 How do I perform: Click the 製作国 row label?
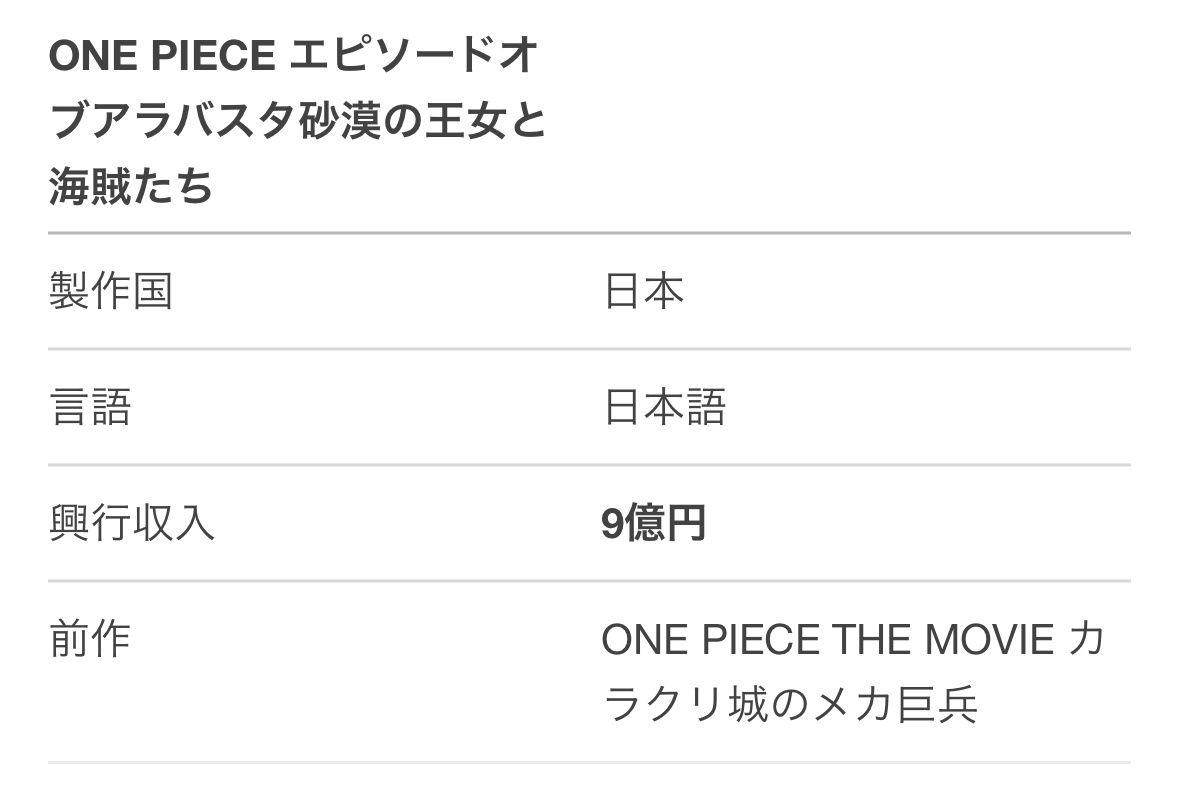click(x=110, y=292)
